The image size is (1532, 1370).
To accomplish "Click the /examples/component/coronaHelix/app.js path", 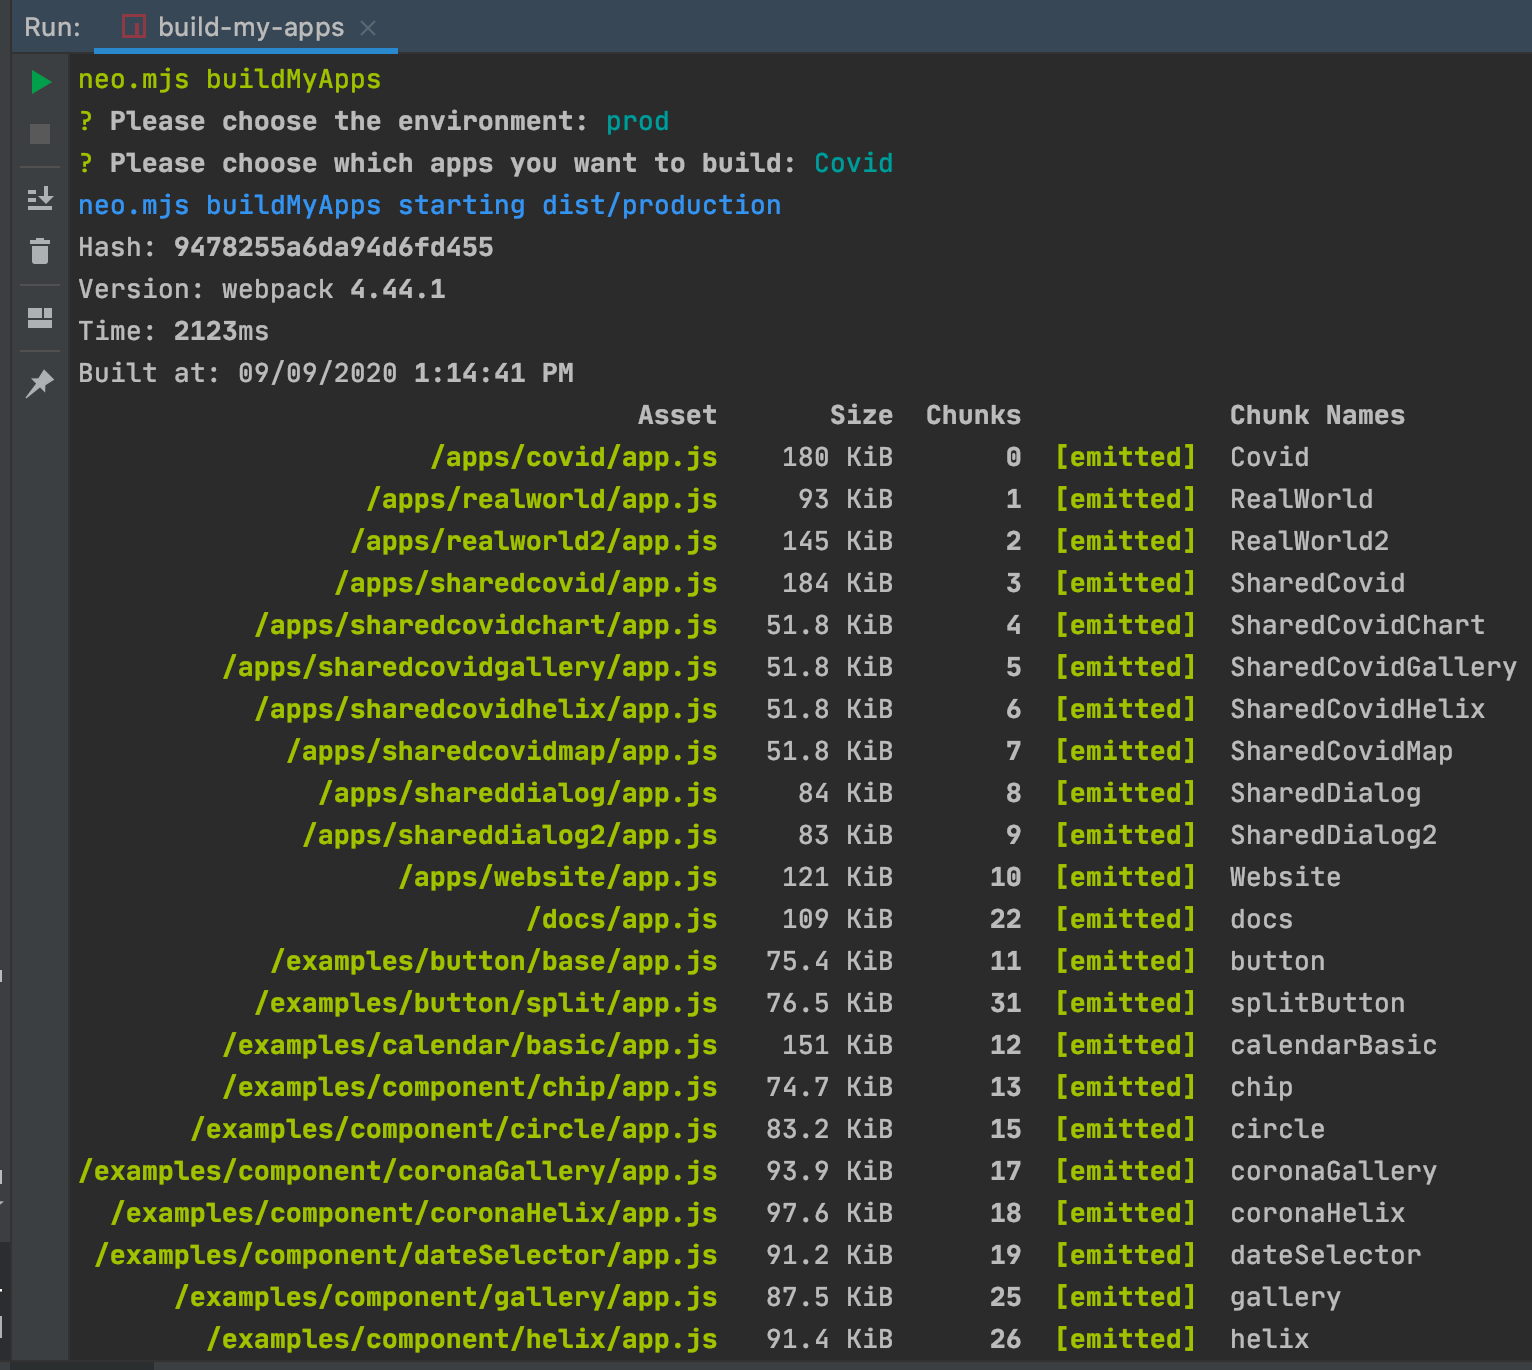I will [414, 1213].
